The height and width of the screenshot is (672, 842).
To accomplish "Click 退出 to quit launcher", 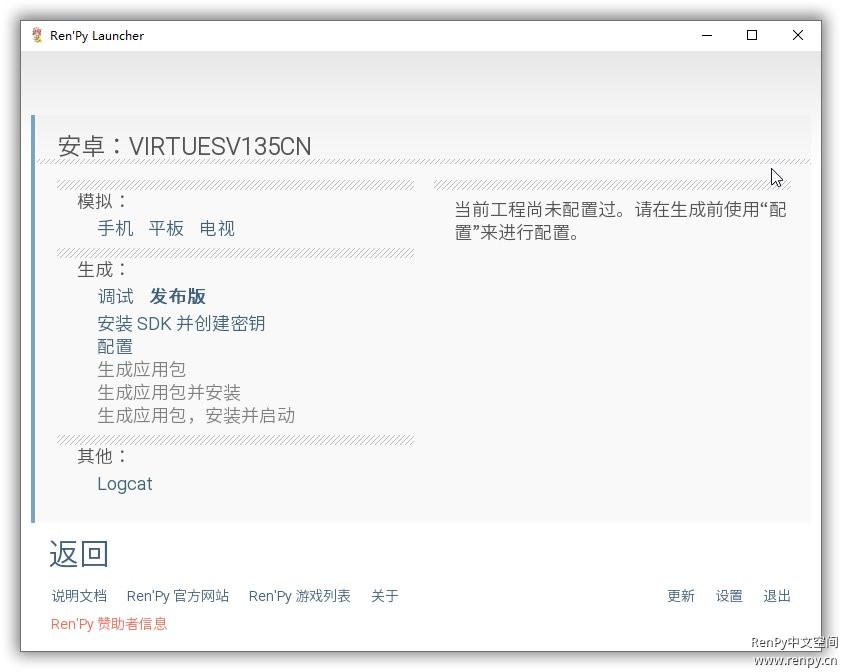I will (777, 596).
